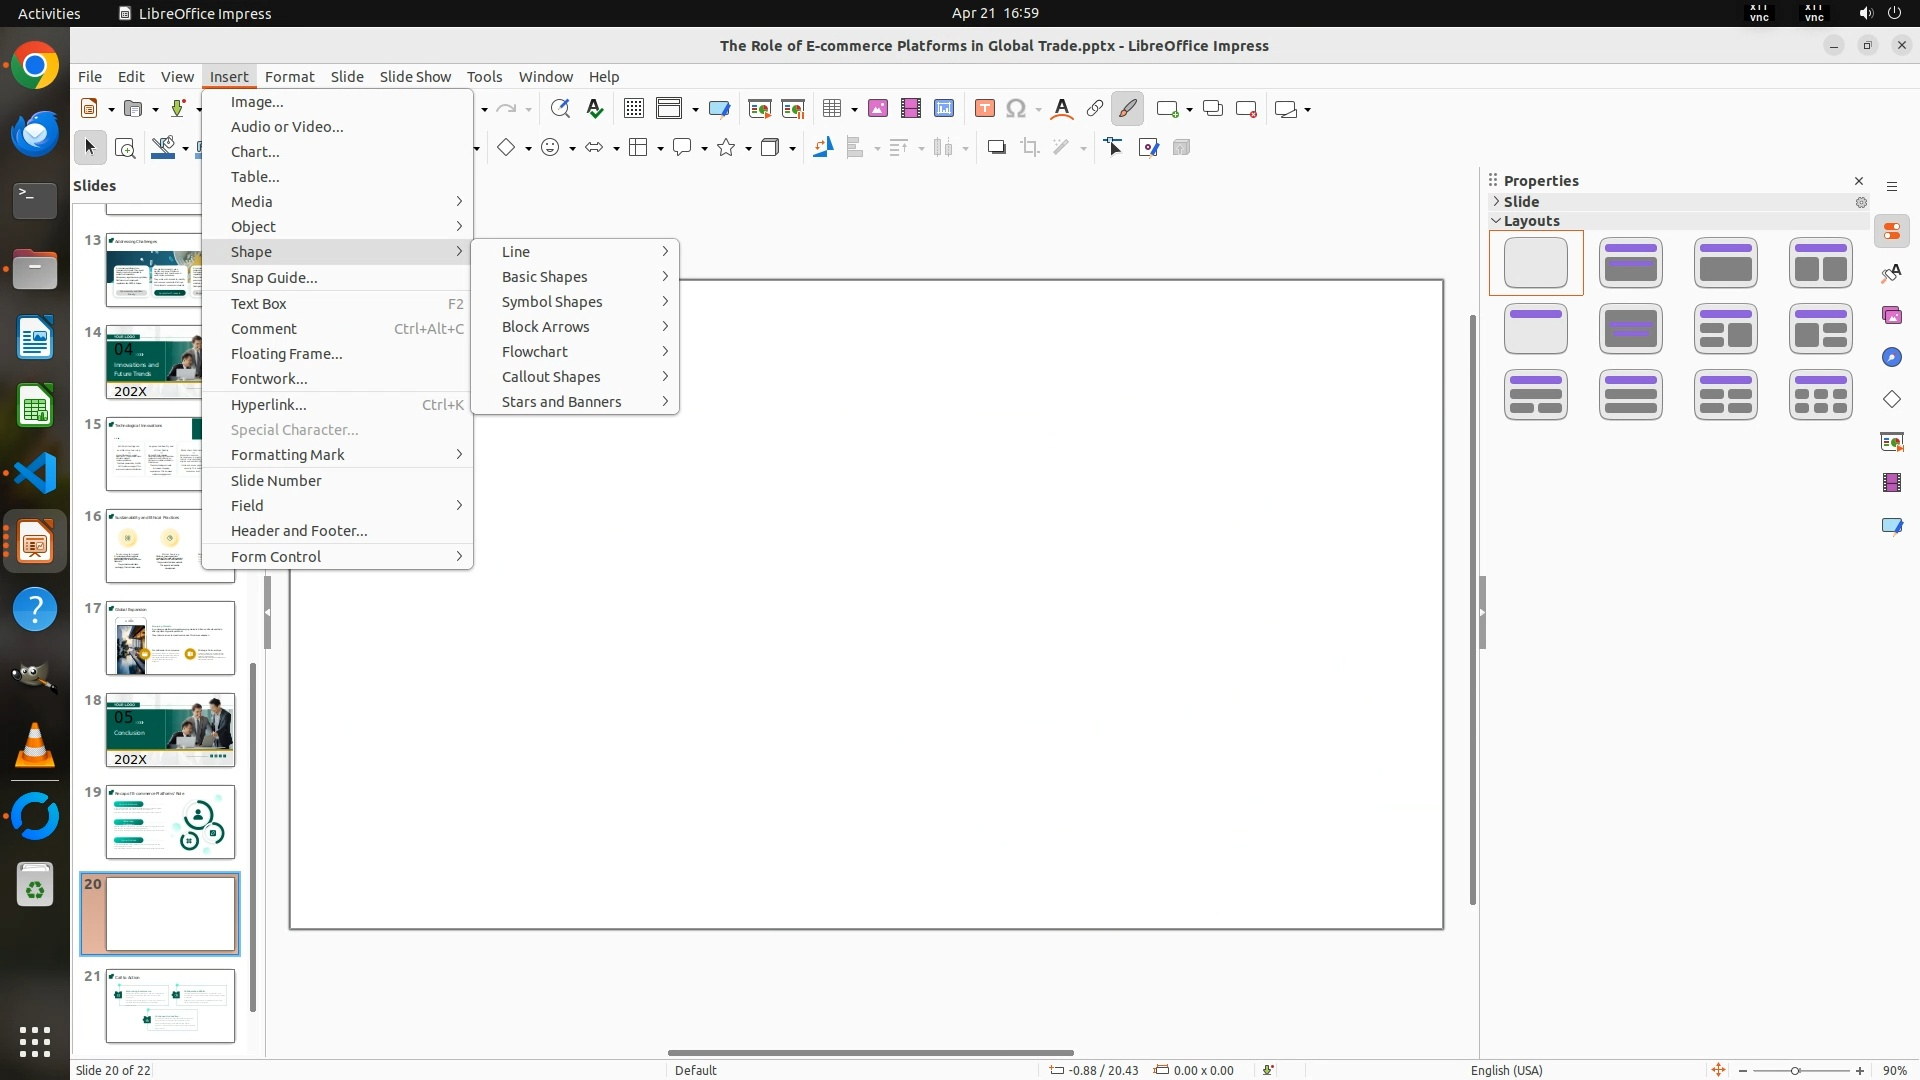Toggle the Display Grid button
1920x1080 pixels.
click(x=633, y=109)
